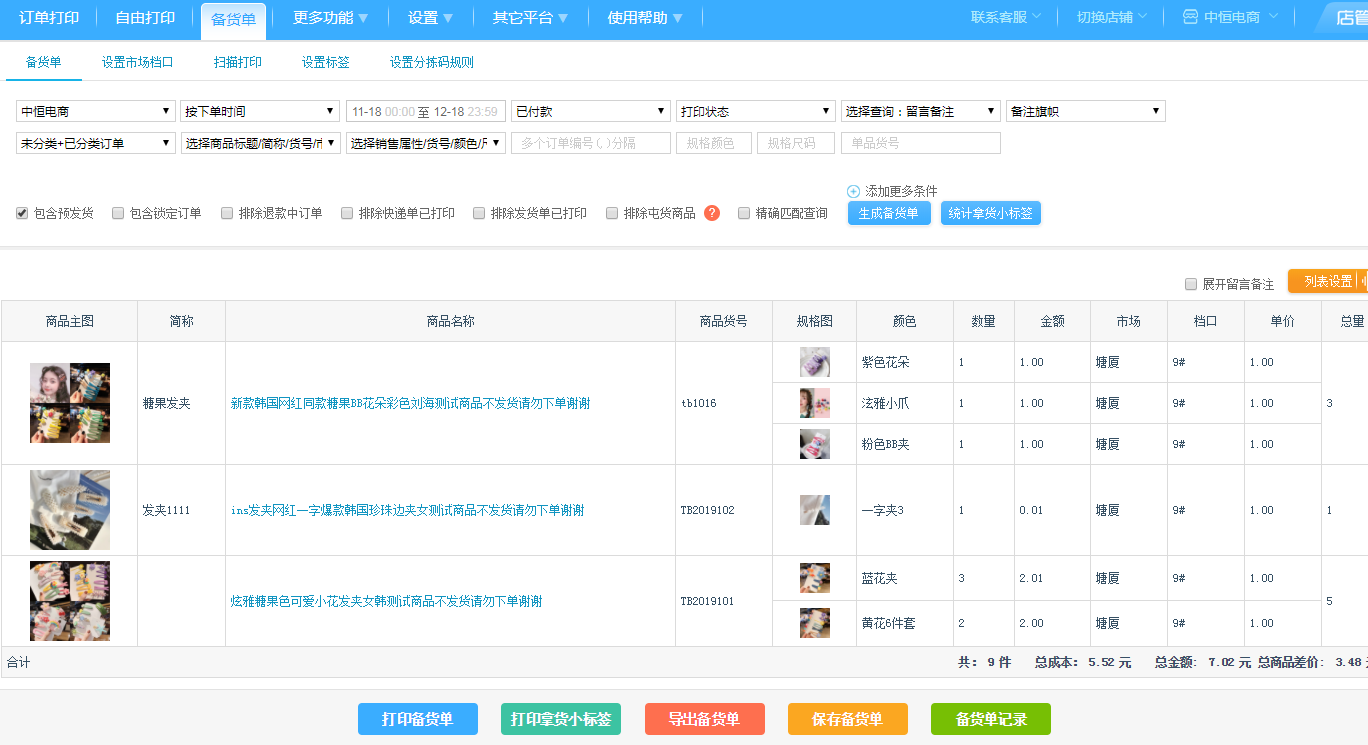1368x745 pixels.
Task: Go to 订单打印 in top navigation
Action: point(49,17)
